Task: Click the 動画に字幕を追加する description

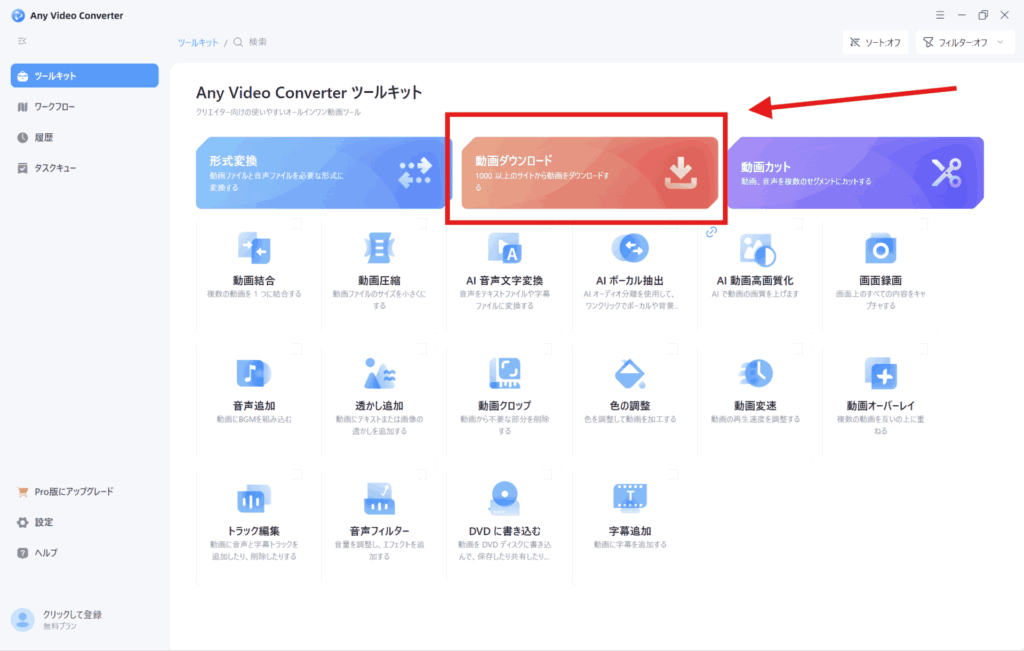Action: click(x=630, y=545)
